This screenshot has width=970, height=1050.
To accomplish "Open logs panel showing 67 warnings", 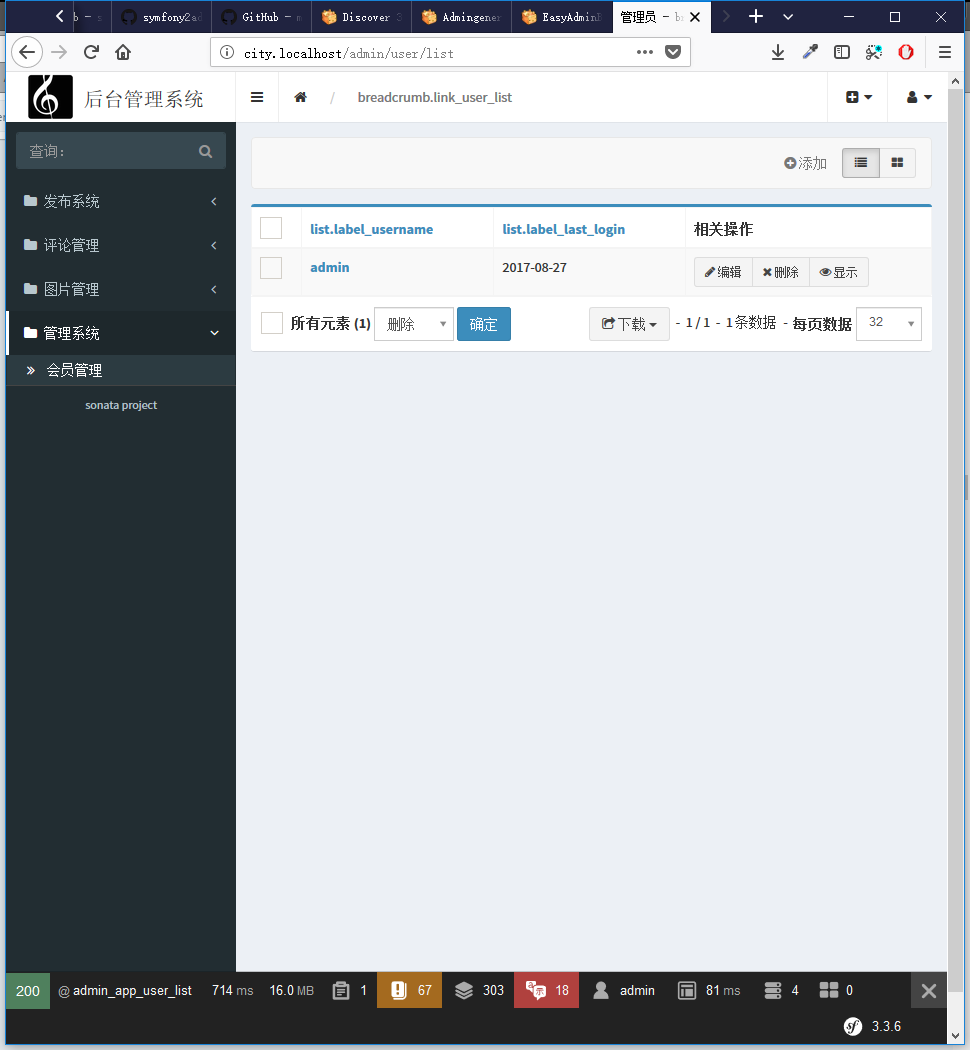I will point(410,990).
